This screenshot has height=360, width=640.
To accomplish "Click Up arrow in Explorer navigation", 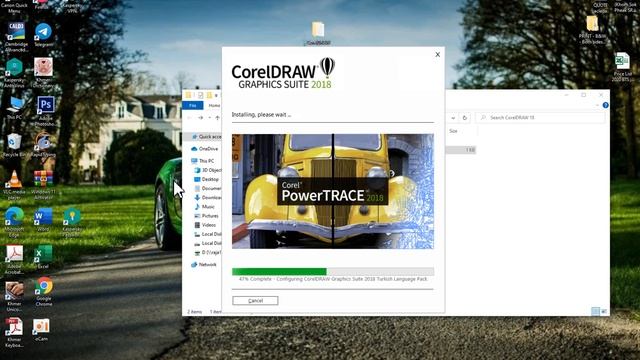I will click(x=218, y=118).
